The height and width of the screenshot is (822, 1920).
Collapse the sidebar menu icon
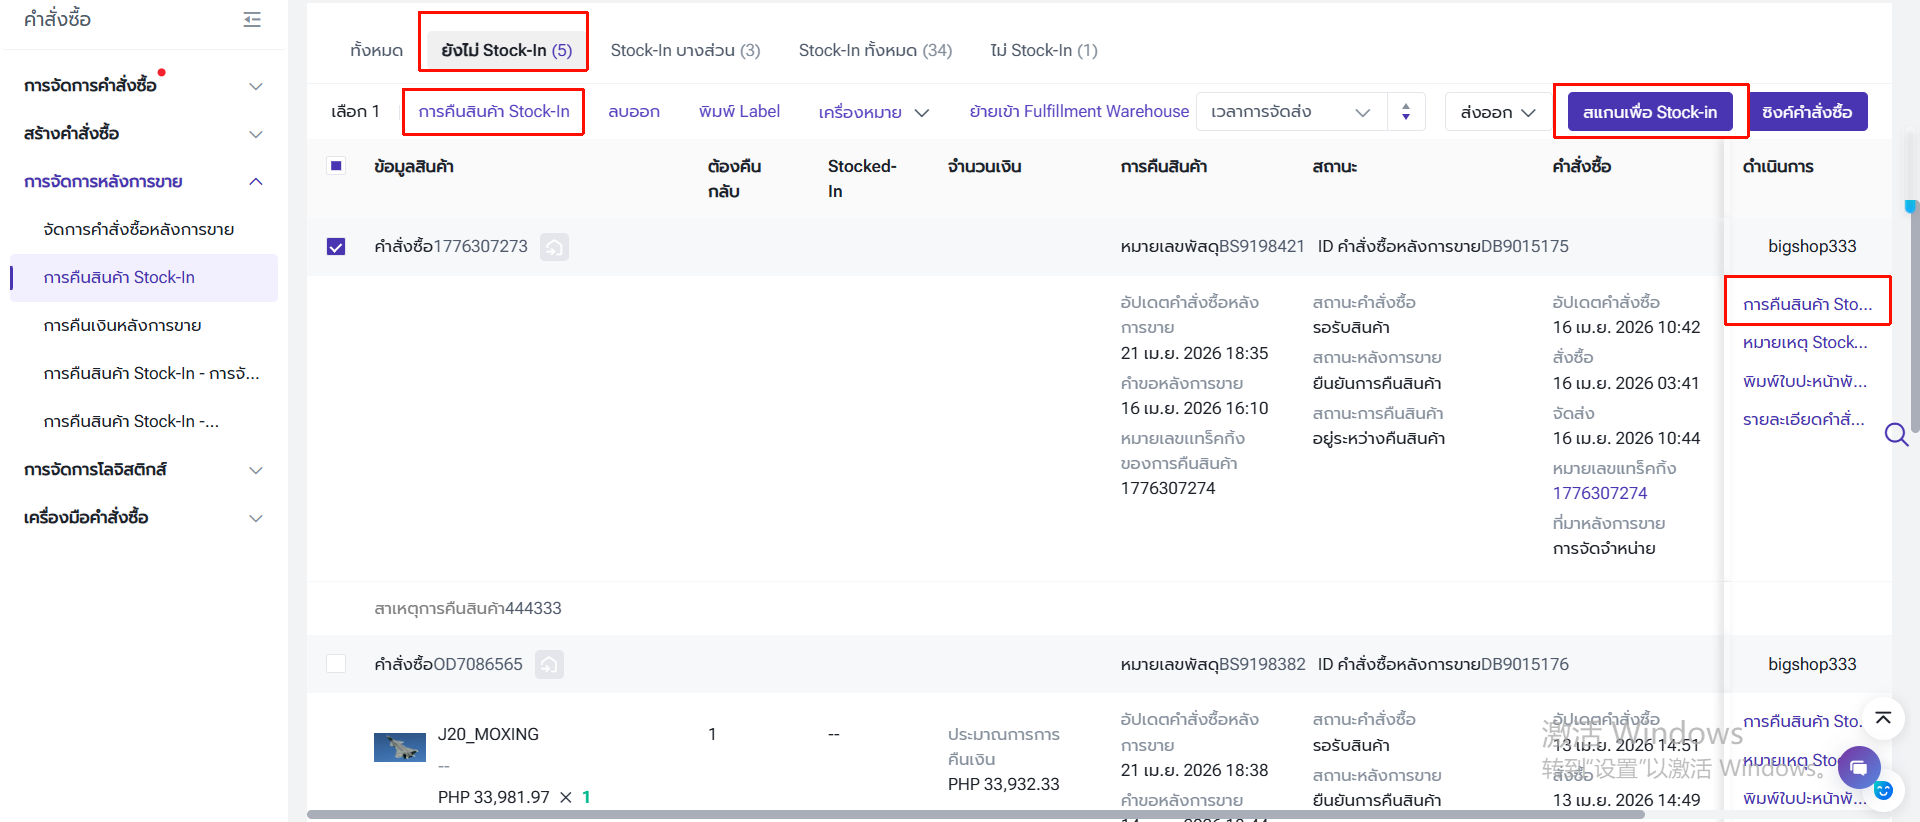pyautogui.click(x=252, y=20)
